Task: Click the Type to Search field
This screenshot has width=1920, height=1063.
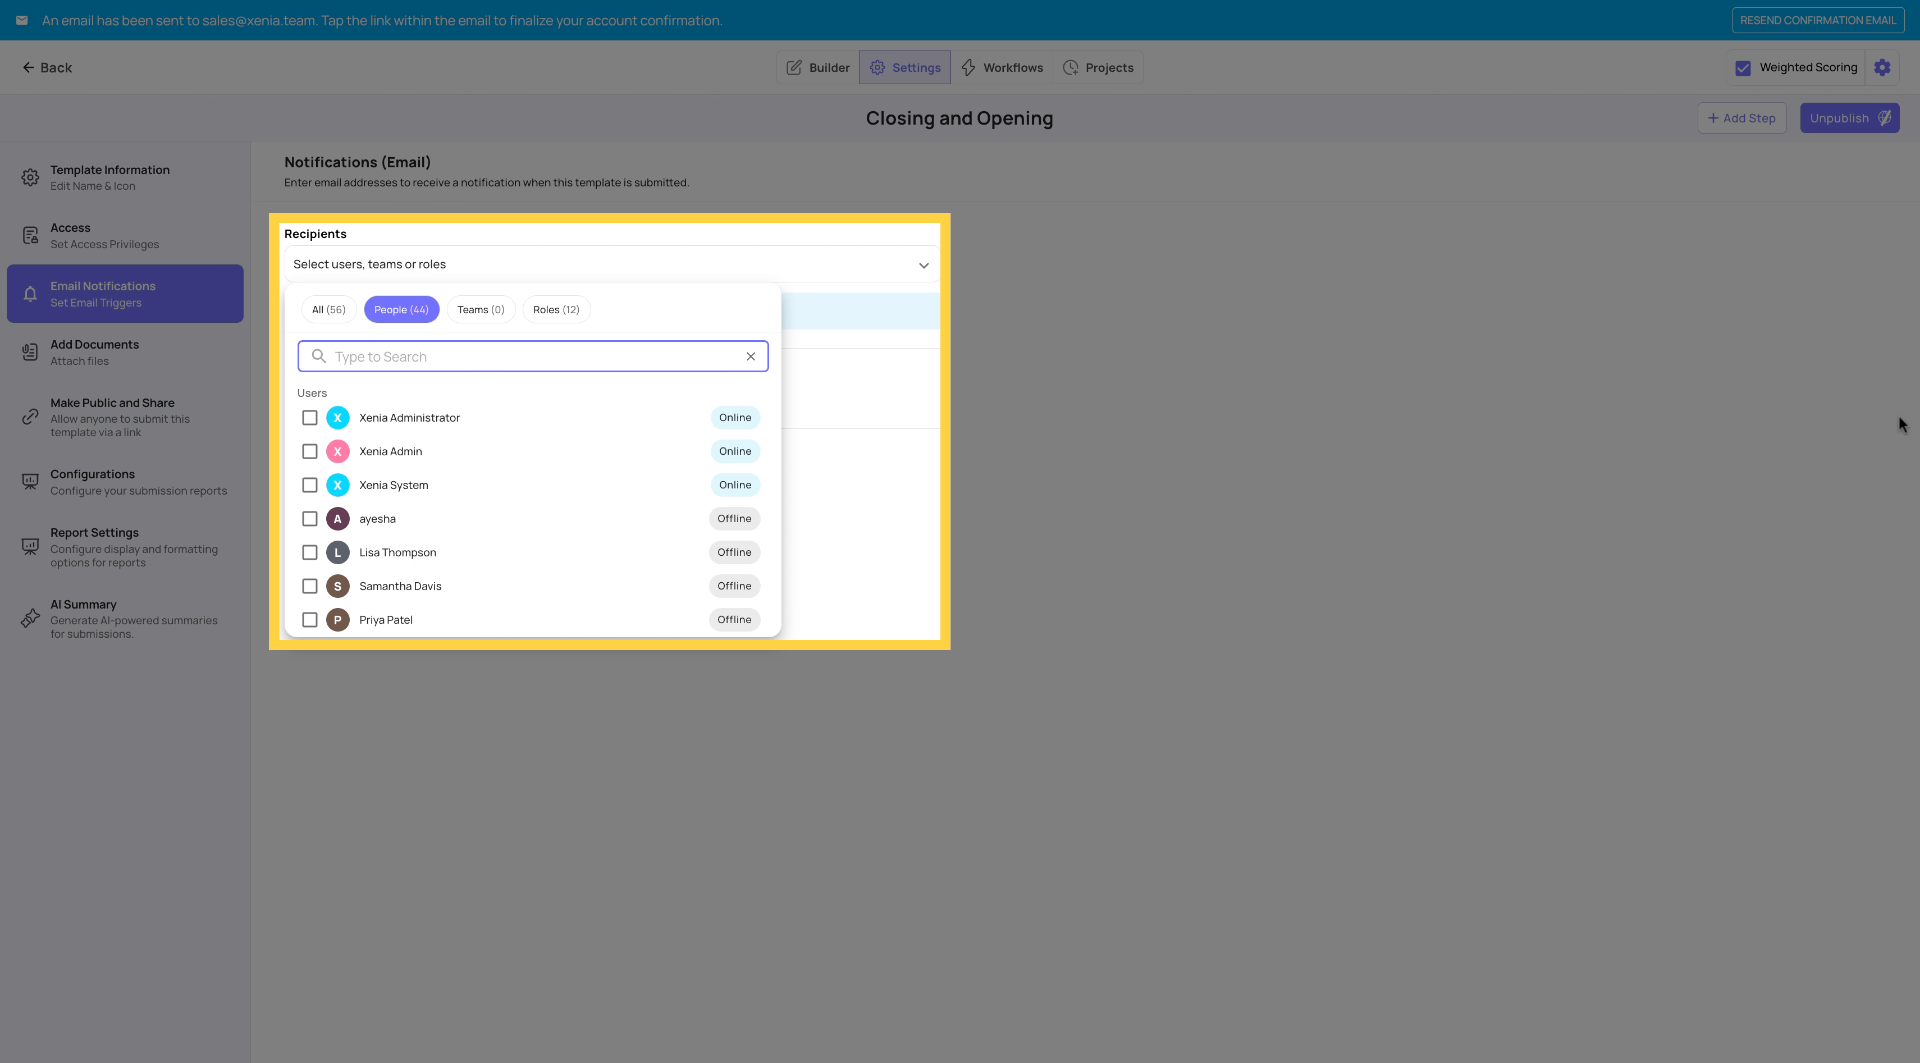Action: pos(533,356)
